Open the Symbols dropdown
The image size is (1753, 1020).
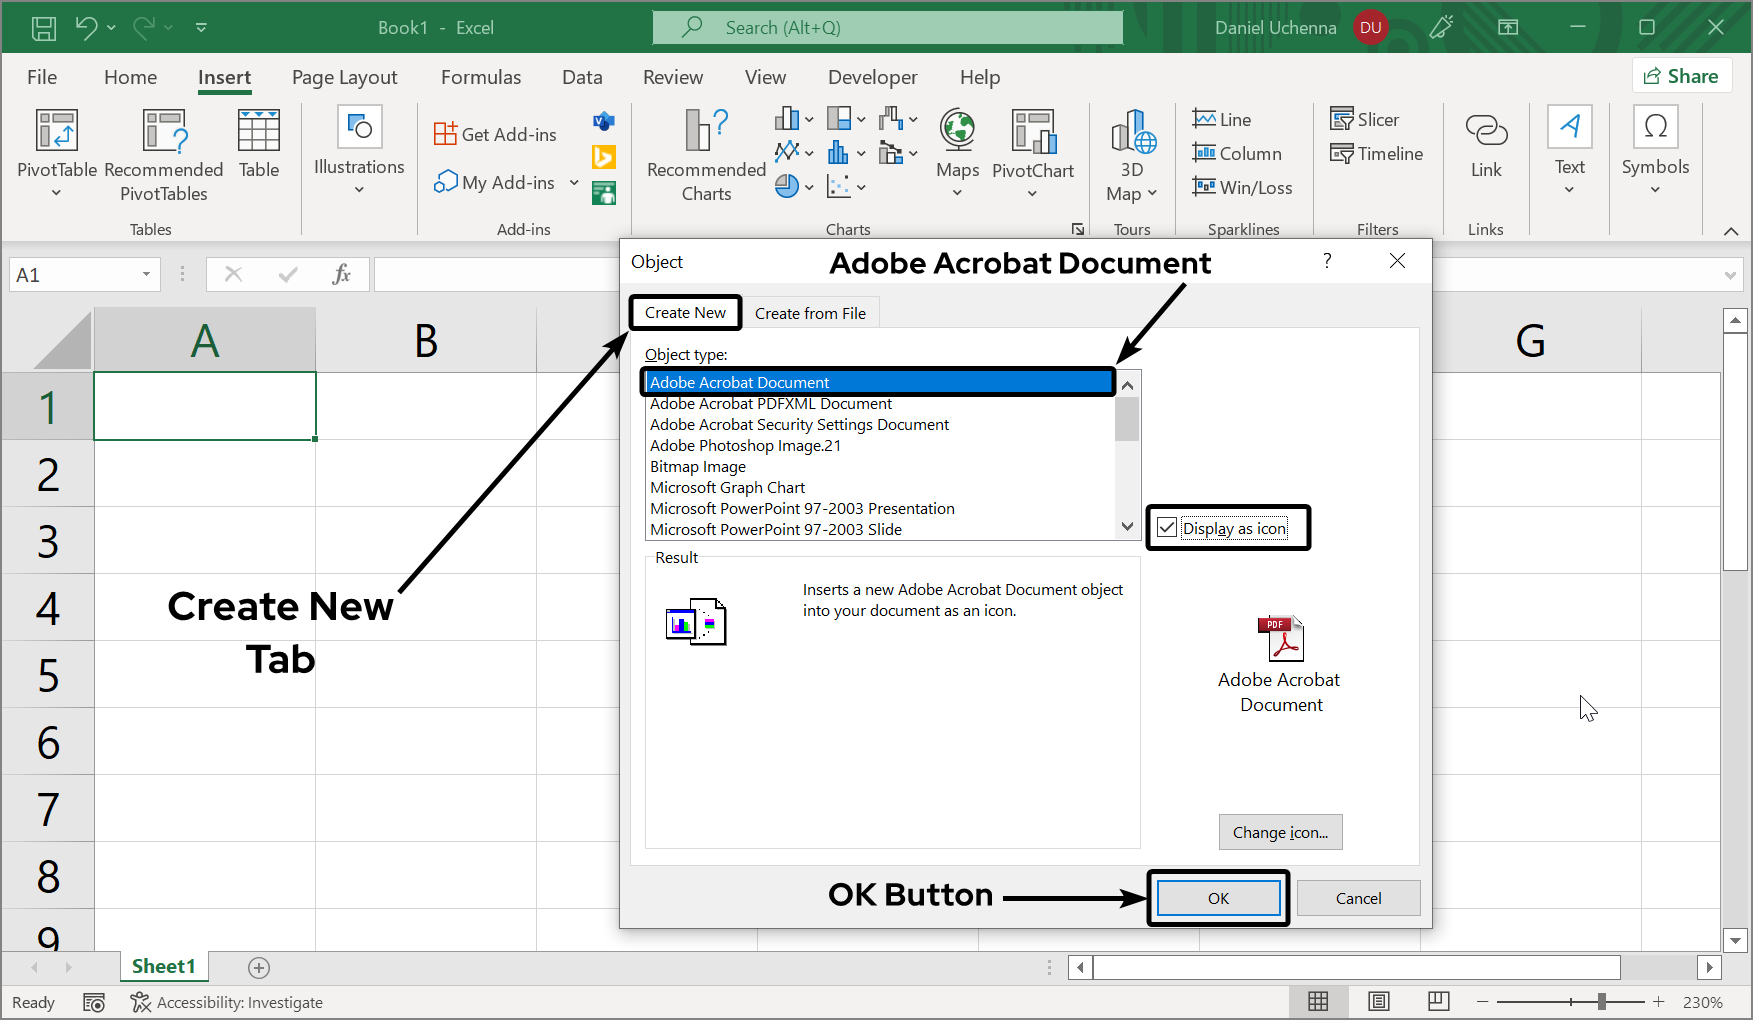1655,190
